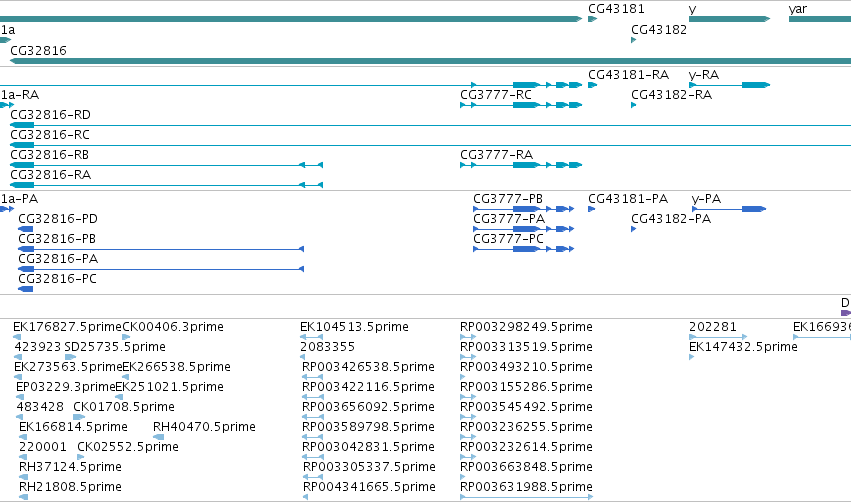The image size is (851, 502).
Task: Select transcript CG3777-RC
Action: point(496,95)
